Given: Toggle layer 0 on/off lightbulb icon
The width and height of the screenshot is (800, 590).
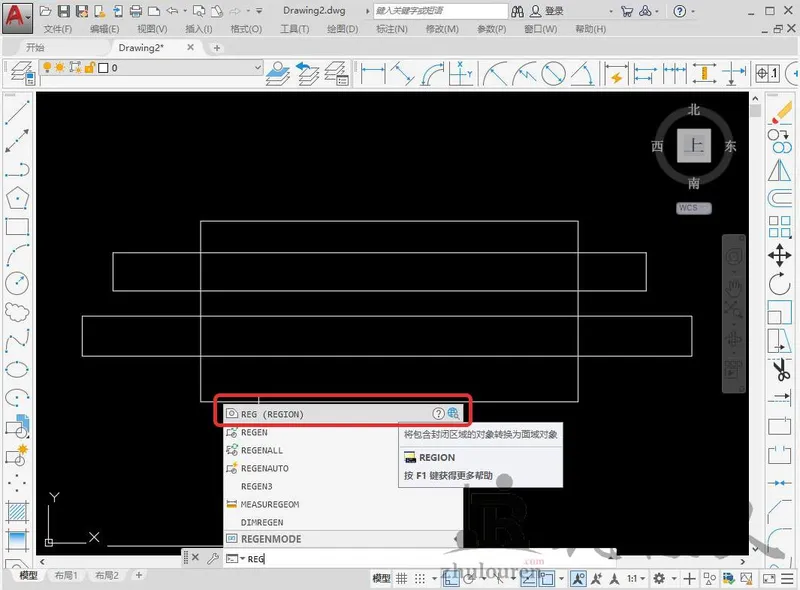Looking at the screenshot, I should pyautogui.click(x=47, y=67).
